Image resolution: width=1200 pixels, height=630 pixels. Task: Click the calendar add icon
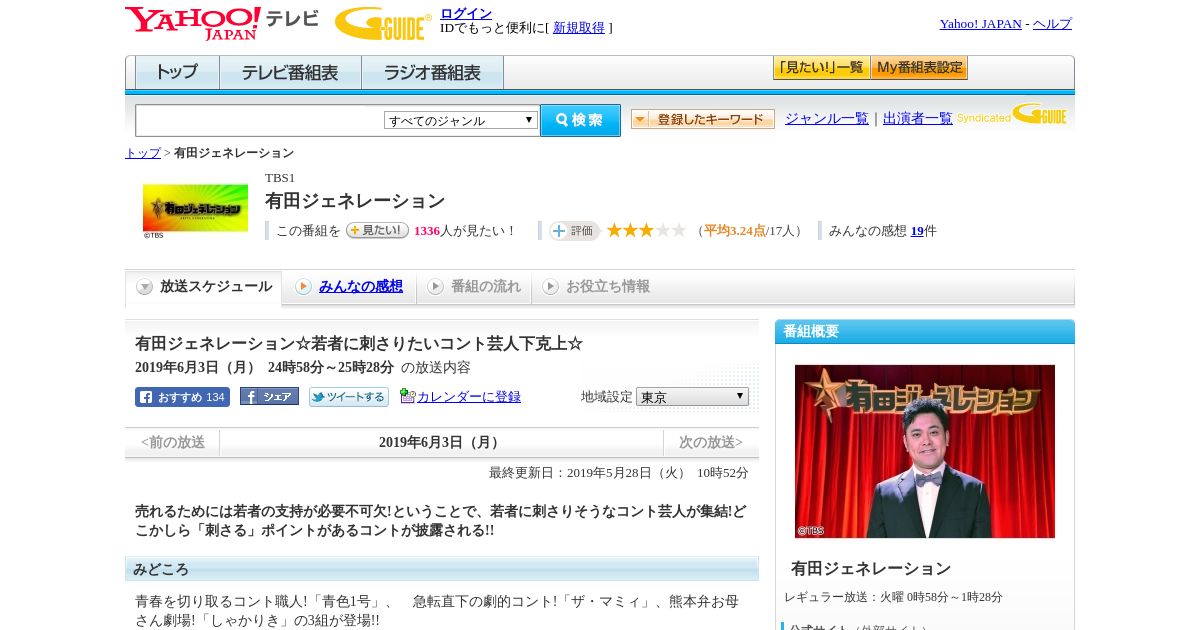(x=407, y=396)
